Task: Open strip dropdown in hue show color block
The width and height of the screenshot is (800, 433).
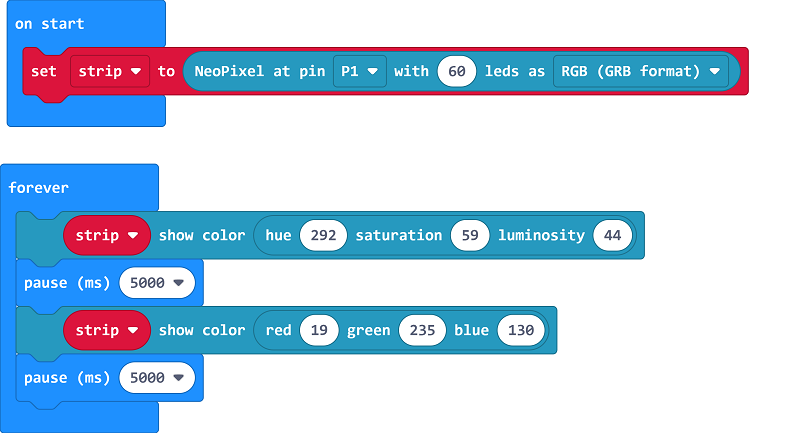Action: click(106, 236)
